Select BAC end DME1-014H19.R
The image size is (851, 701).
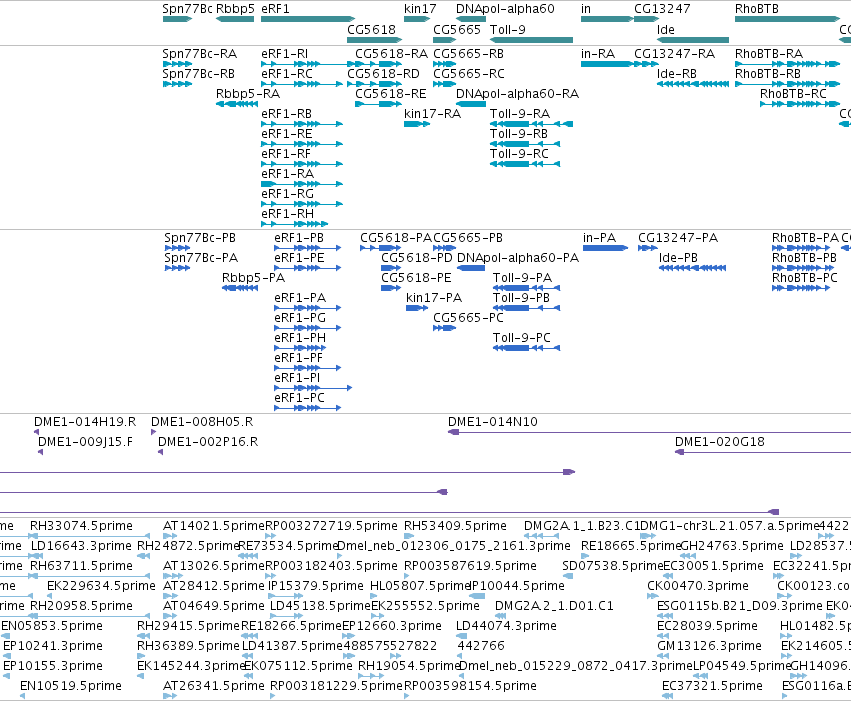[x=85, y=422]
